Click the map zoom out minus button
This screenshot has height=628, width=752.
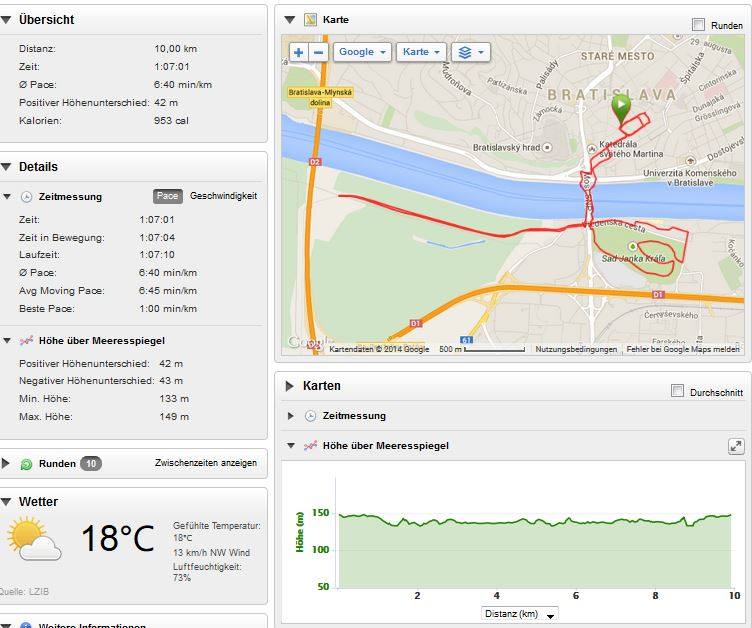point(319,52)
